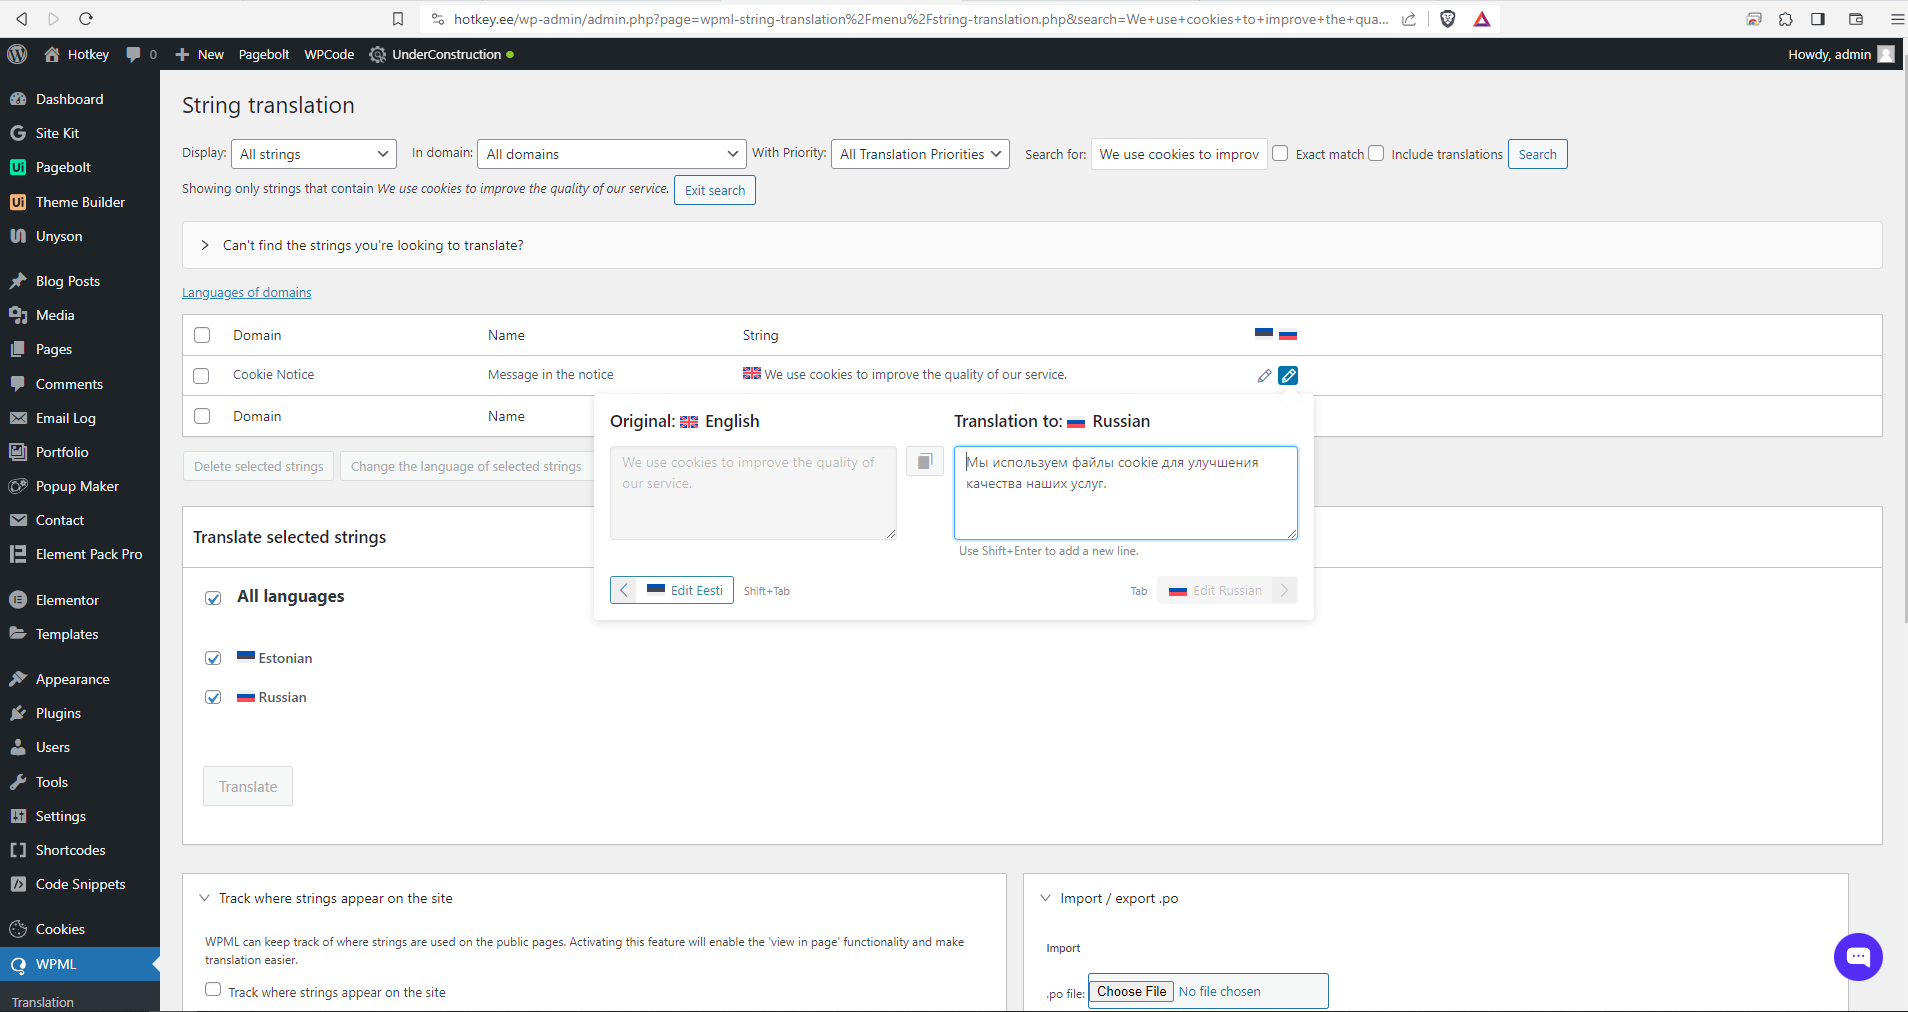Check the Cookie Notice row checkbox
The image size is (1908, 1012).
click(201, 376)
